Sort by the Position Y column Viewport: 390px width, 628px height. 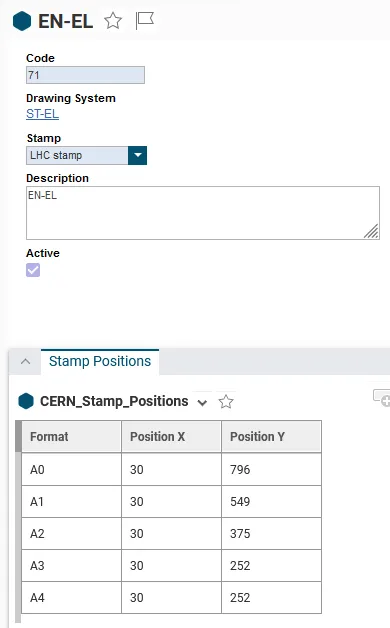271,437
